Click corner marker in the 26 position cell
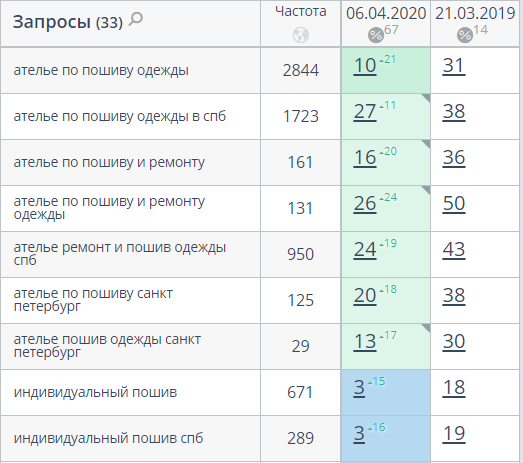 [426, 190]
